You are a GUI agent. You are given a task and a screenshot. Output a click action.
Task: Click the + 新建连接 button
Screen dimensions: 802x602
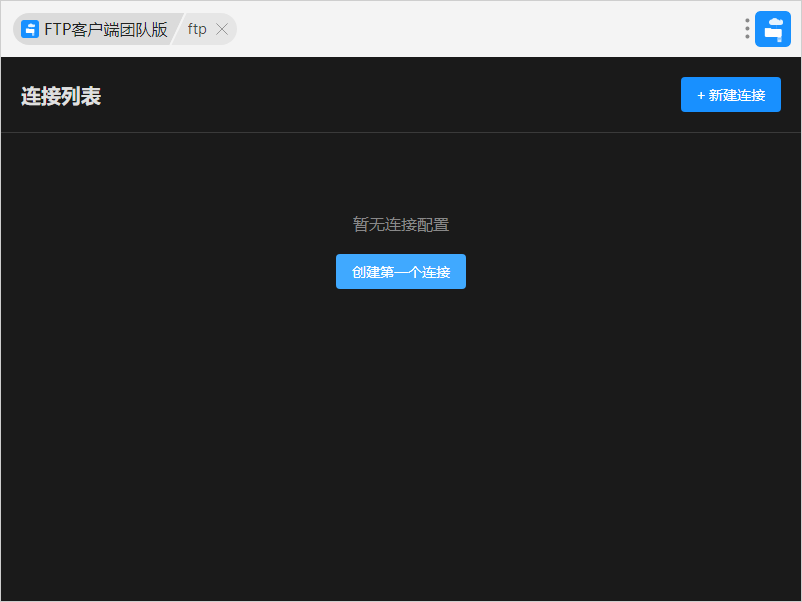tap(730, 95)
